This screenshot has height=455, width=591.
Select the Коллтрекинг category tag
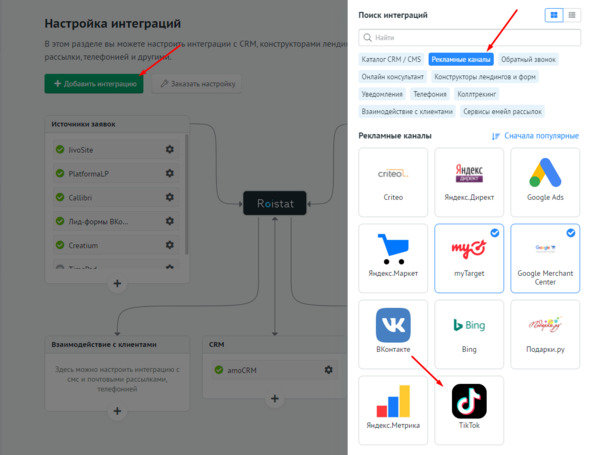(x=476, y=94)
